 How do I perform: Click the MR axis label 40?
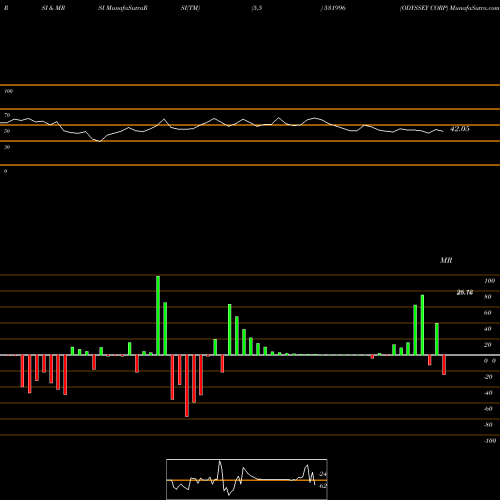488,329
